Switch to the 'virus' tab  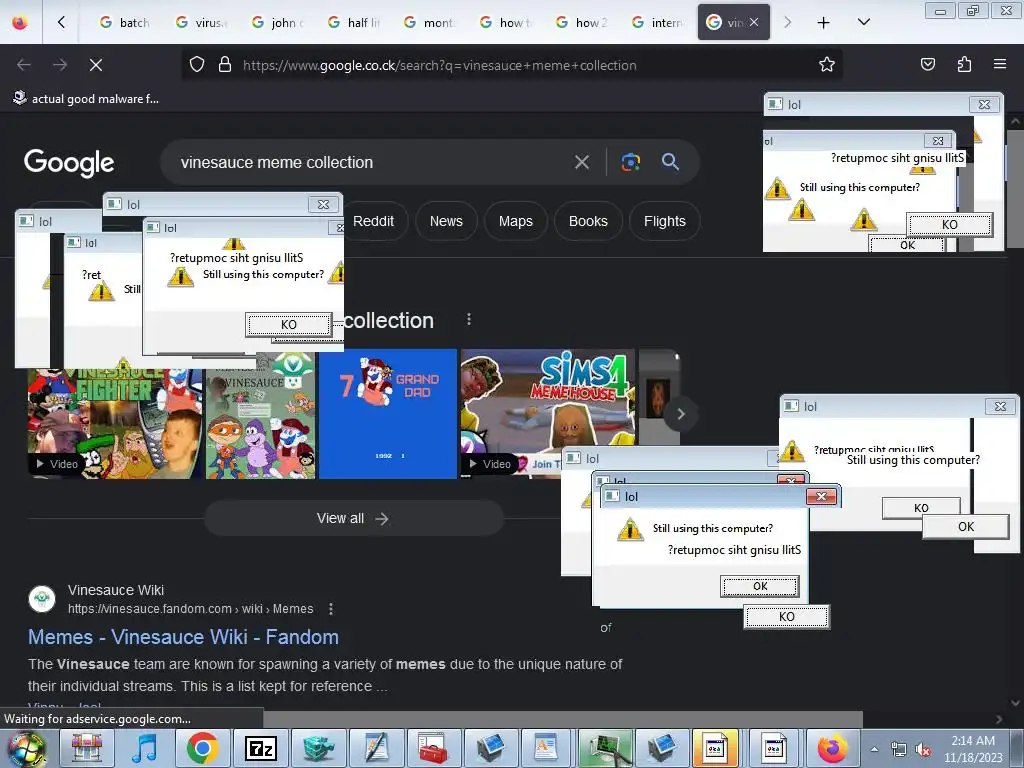[x=200, y=23]
